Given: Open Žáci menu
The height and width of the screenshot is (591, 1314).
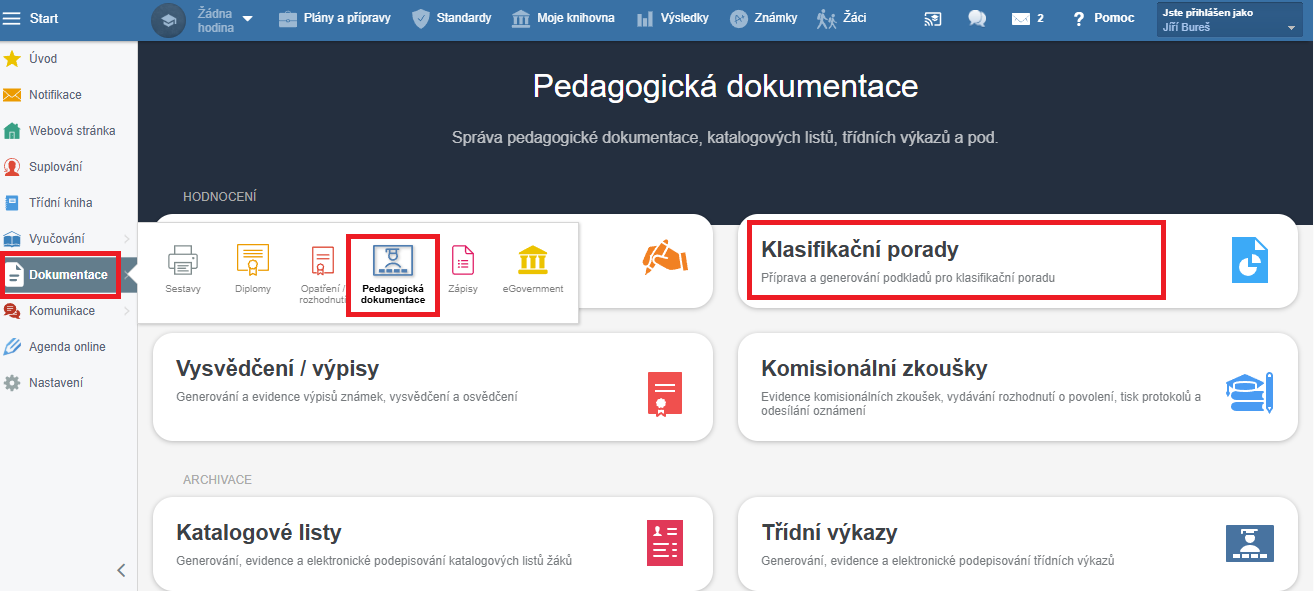Looking at the screenshot, I should pyautogui.click(x=841, y=18).
